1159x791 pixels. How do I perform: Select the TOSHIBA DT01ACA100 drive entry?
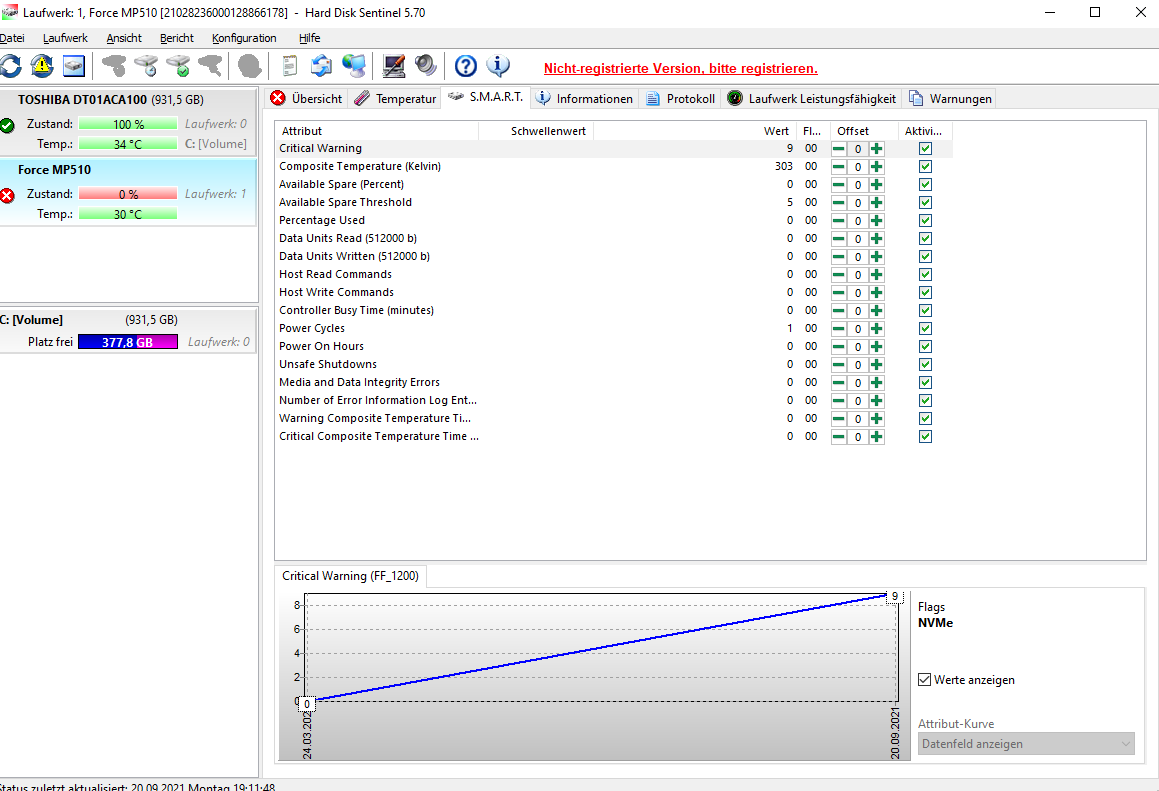[x=127, y=121]
